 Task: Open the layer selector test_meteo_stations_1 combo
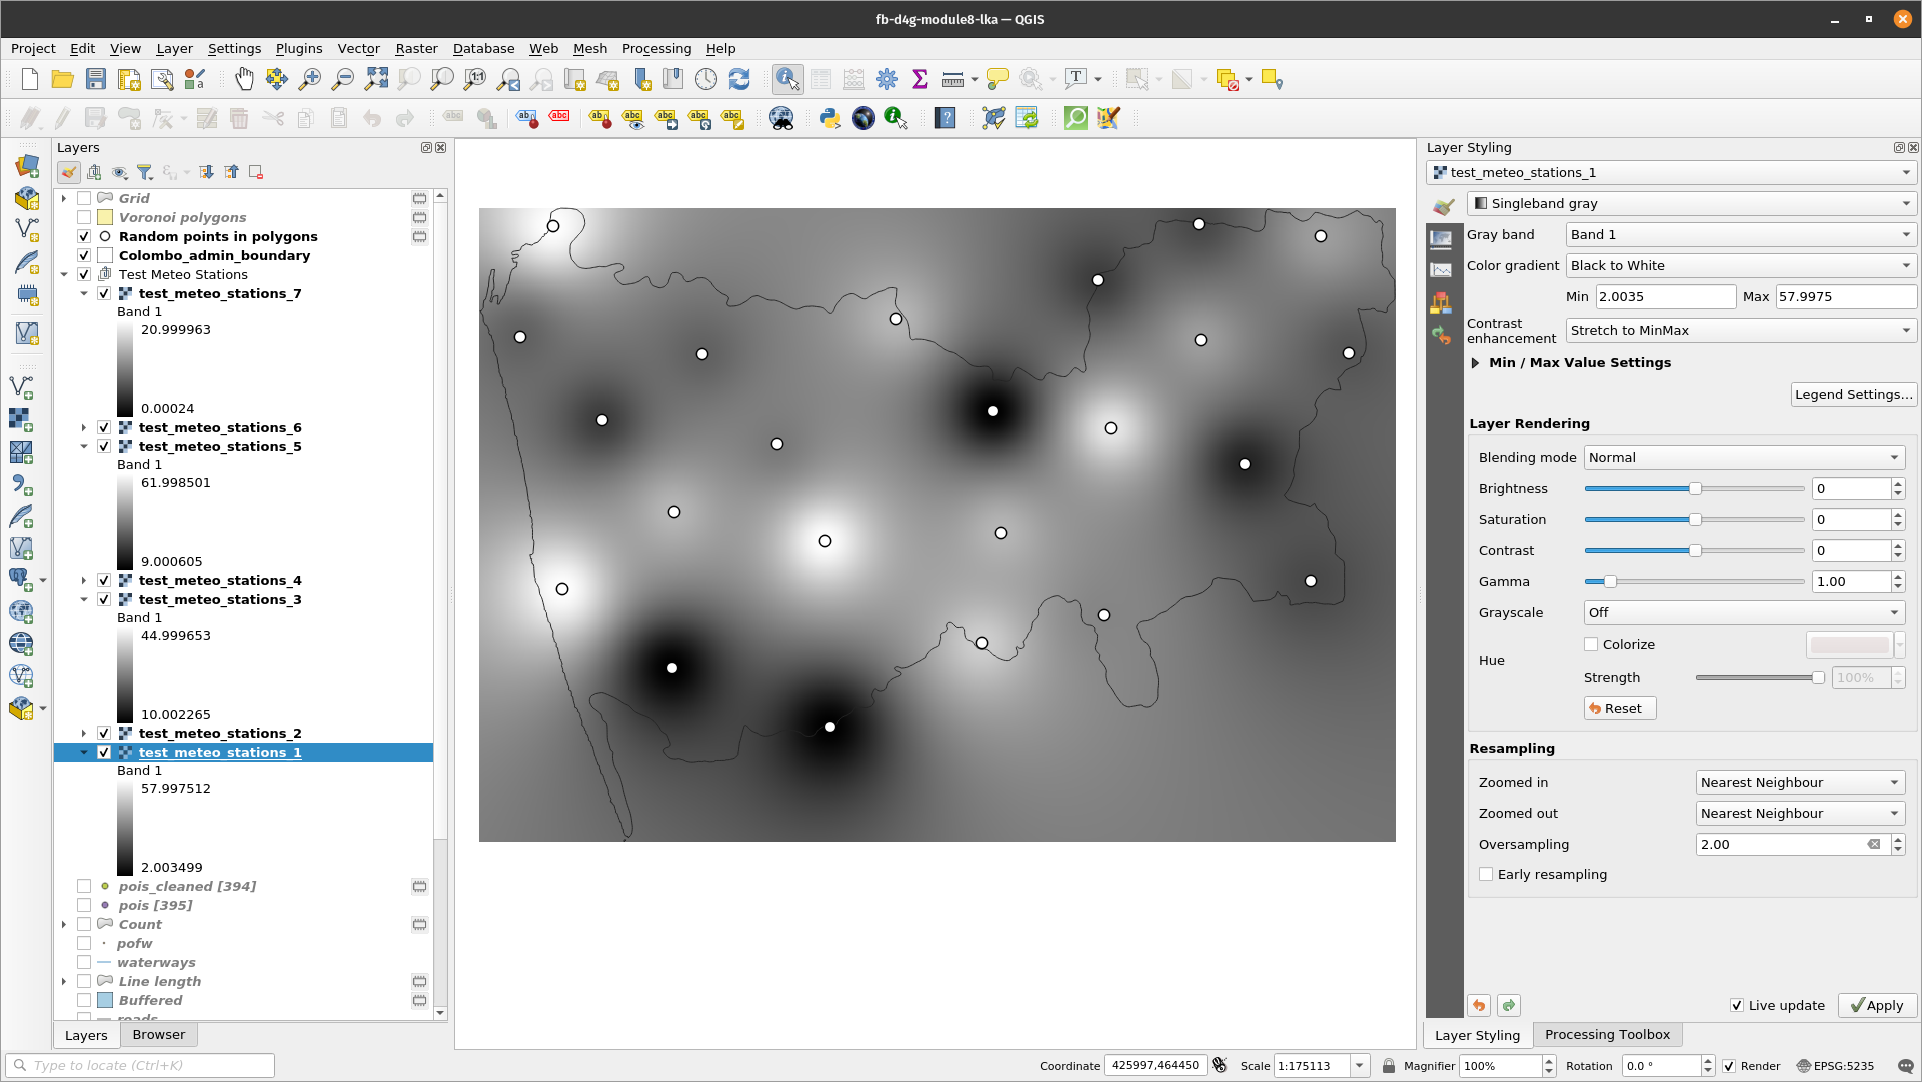point(1671,172)
